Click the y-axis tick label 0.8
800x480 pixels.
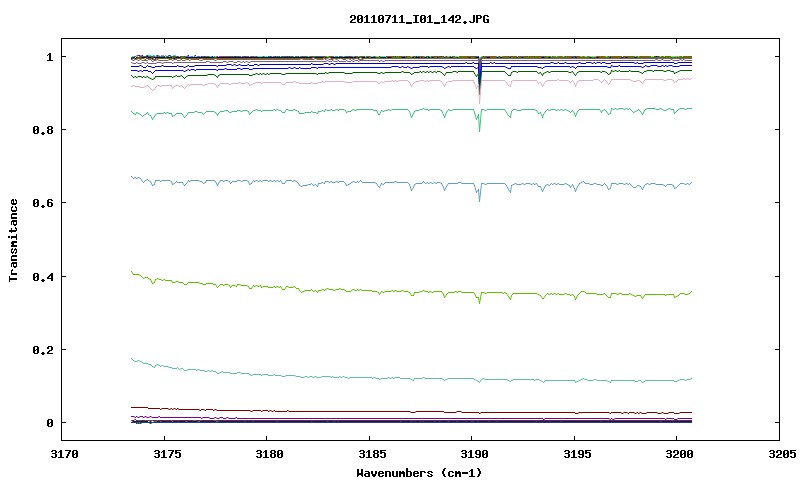click(x=43, y=130)
